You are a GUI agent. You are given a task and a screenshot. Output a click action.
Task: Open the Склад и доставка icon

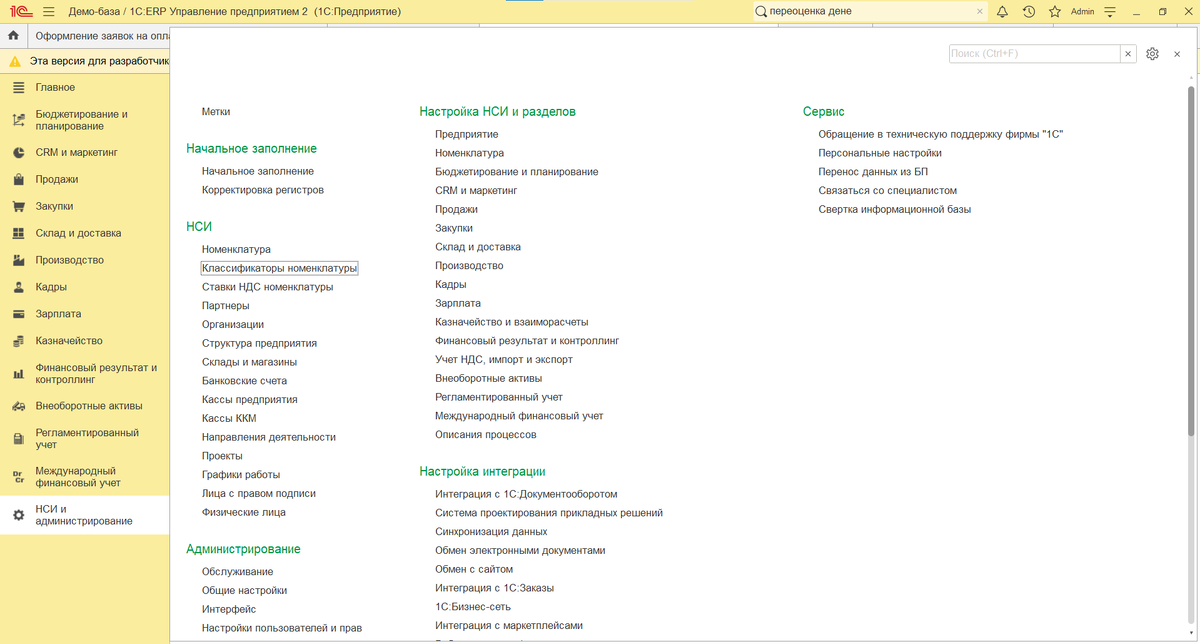(x=17, y=233)
